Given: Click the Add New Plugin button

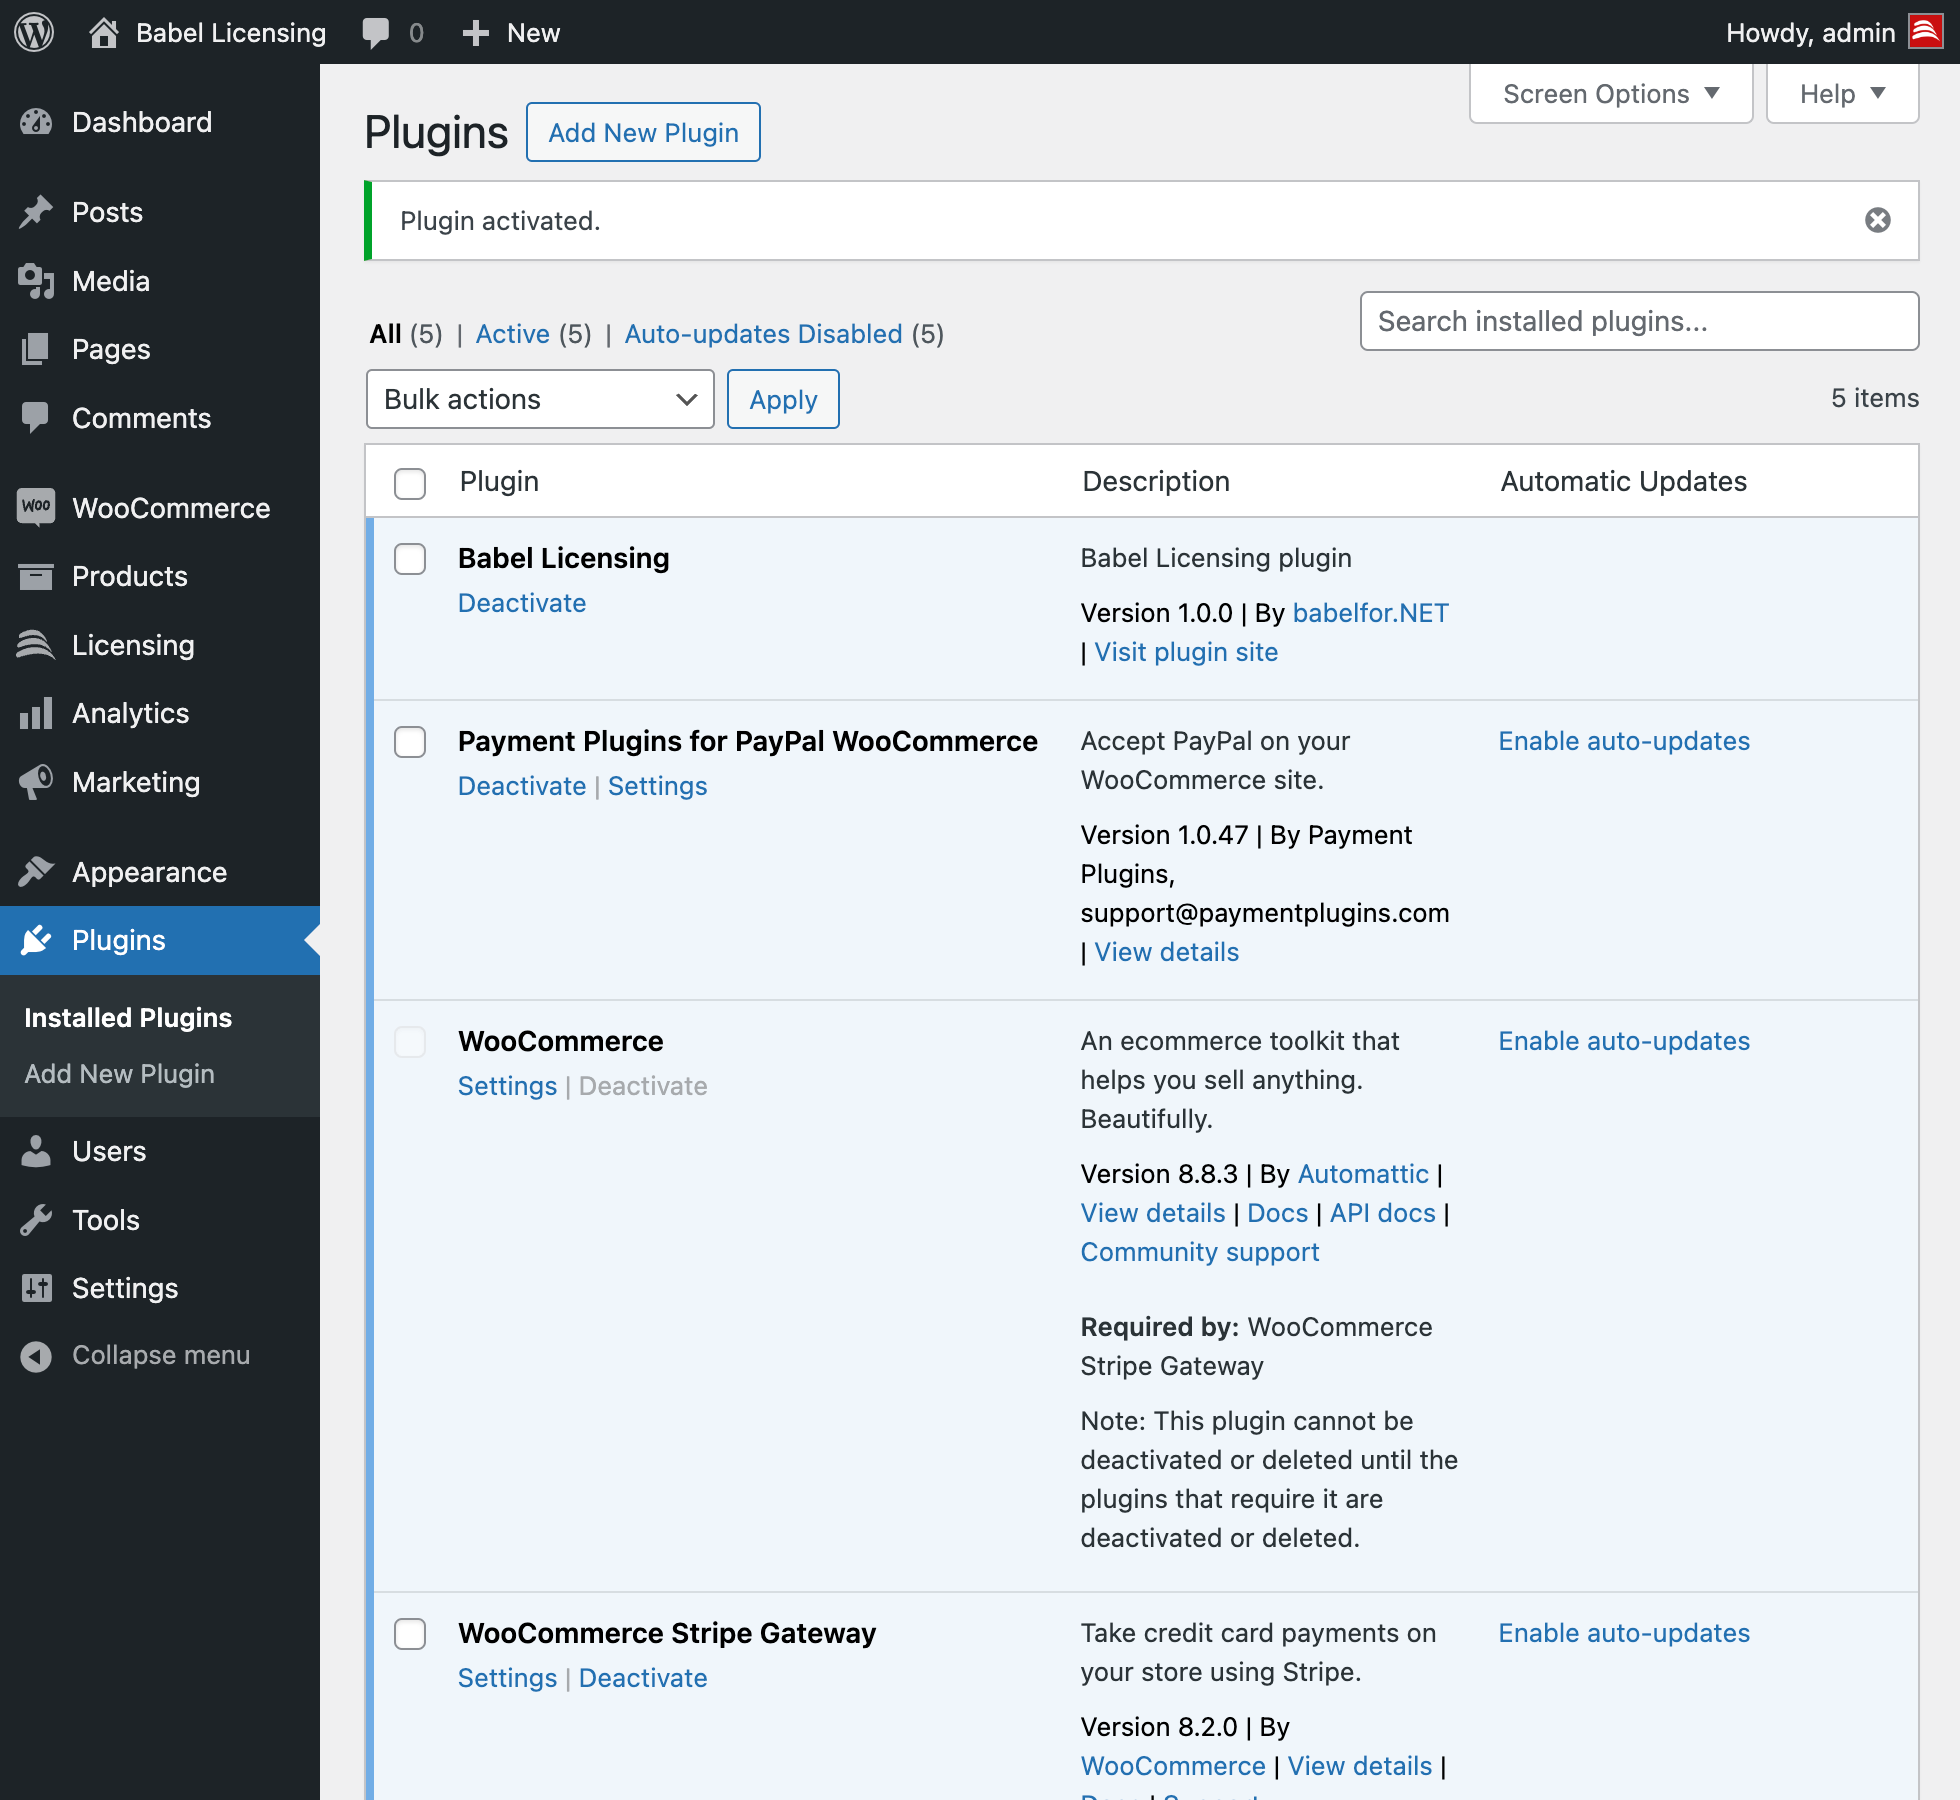Looking at the screenshot, I should pos(643,132).
